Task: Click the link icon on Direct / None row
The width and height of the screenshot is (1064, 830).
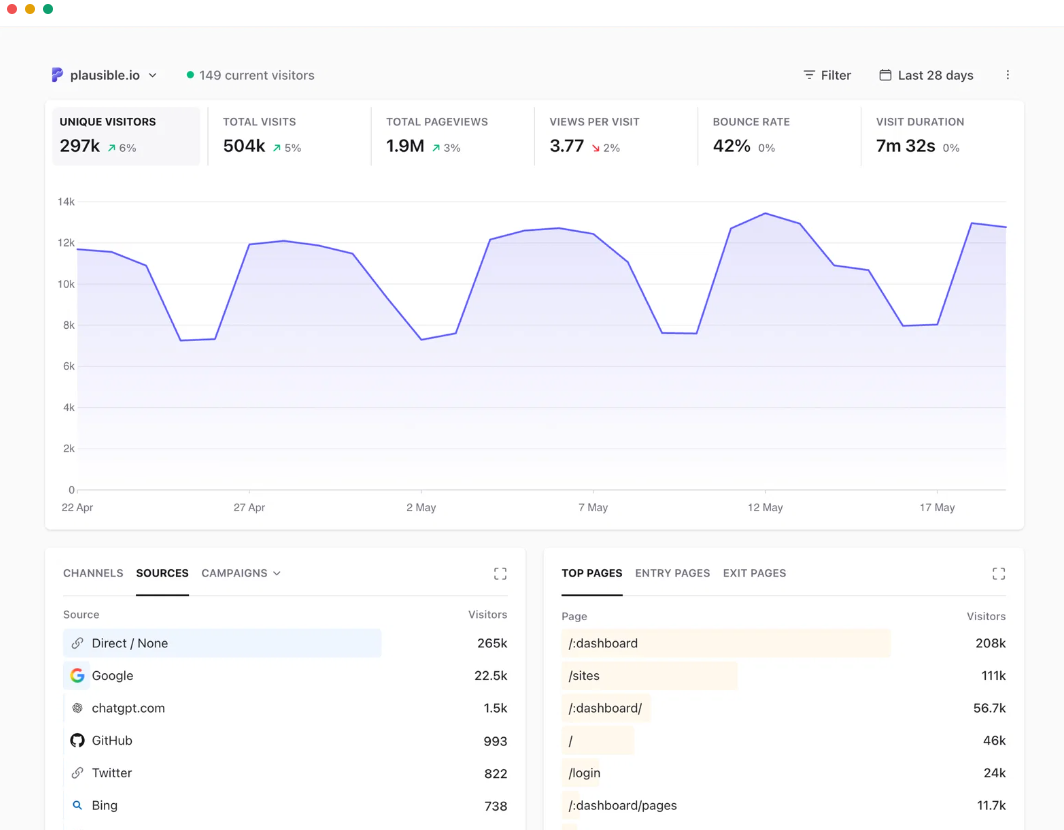Action: click(77, 643)
